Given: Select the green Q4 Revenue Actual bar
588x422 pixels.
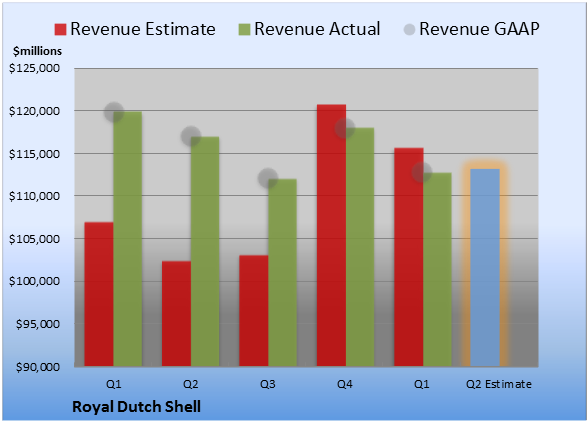Looking at the screenshot, I should (360, 247).
